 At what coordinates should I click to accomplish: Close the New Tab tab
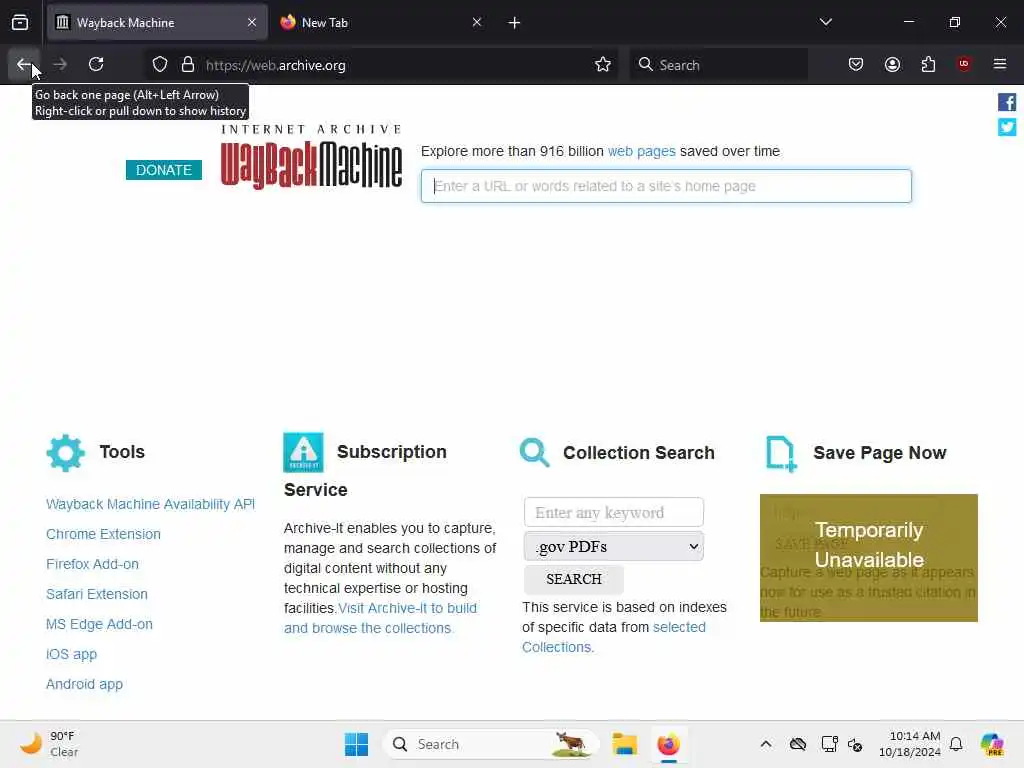click(477, 22)
